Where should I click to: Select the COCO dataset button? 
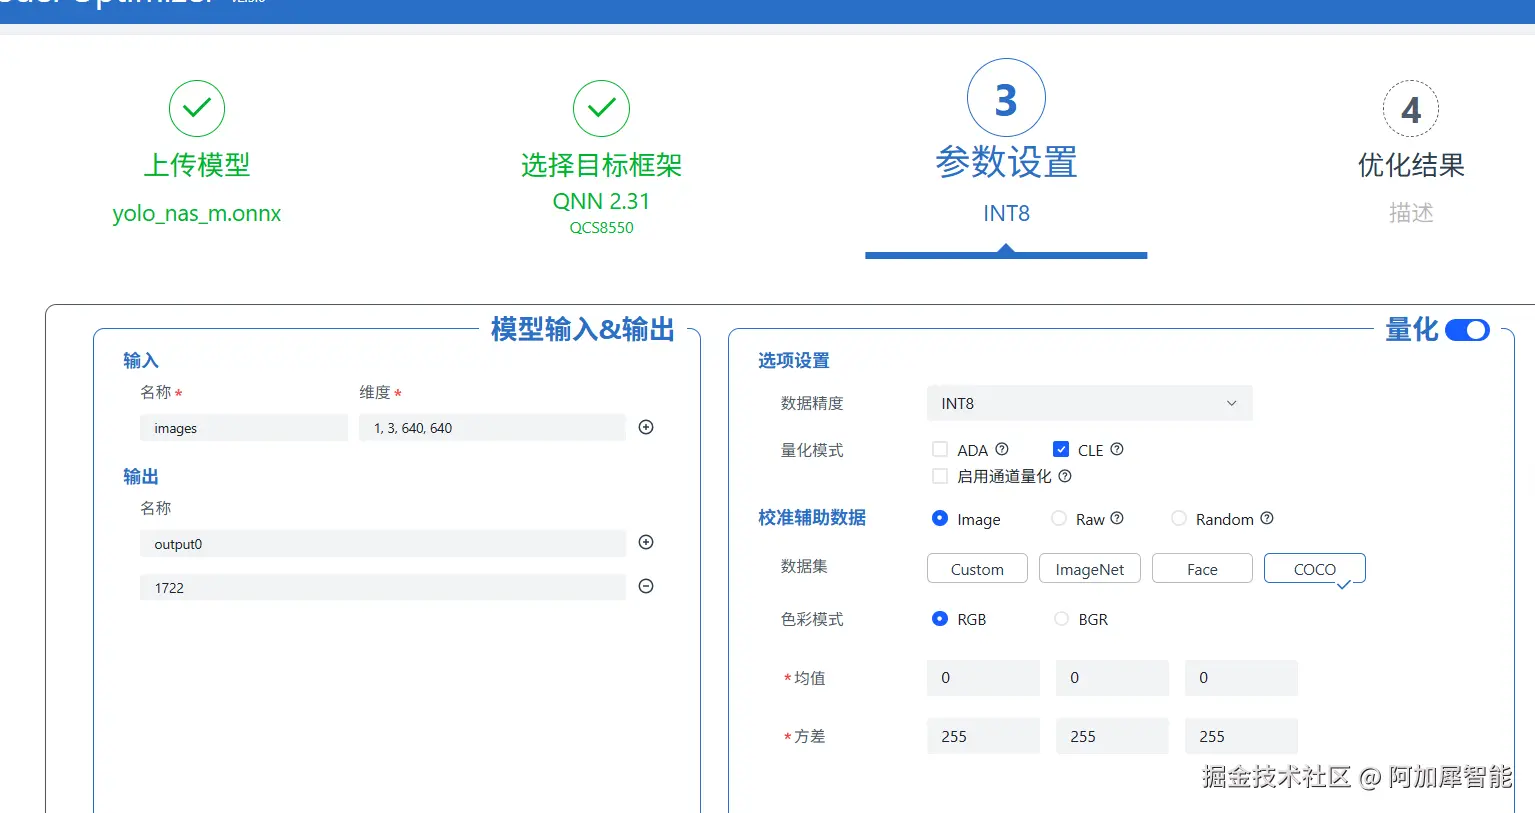coord(1314,568)
